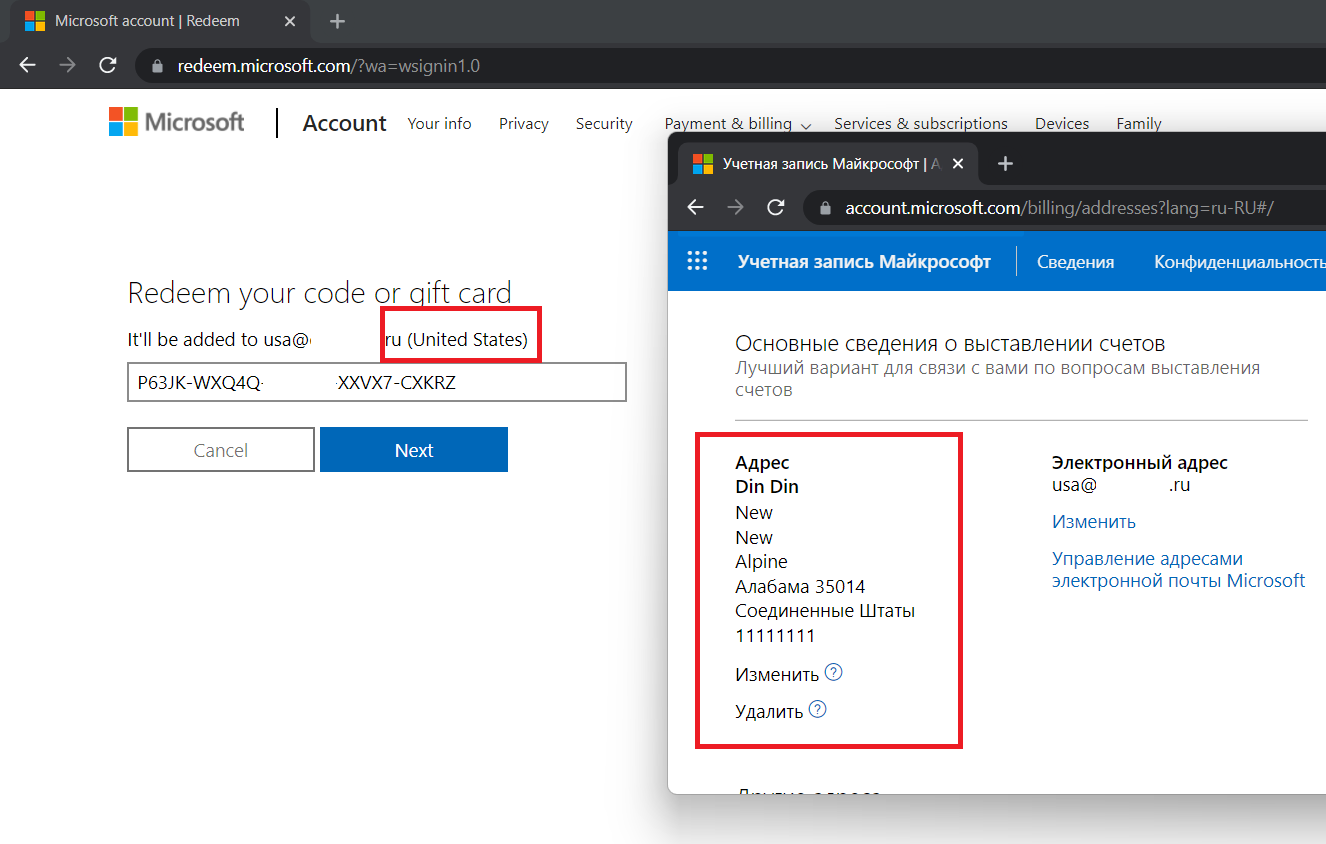Click Изменить link under Электронный адрес
The width and height of the screenshot is (1326, 844).
1094,522
